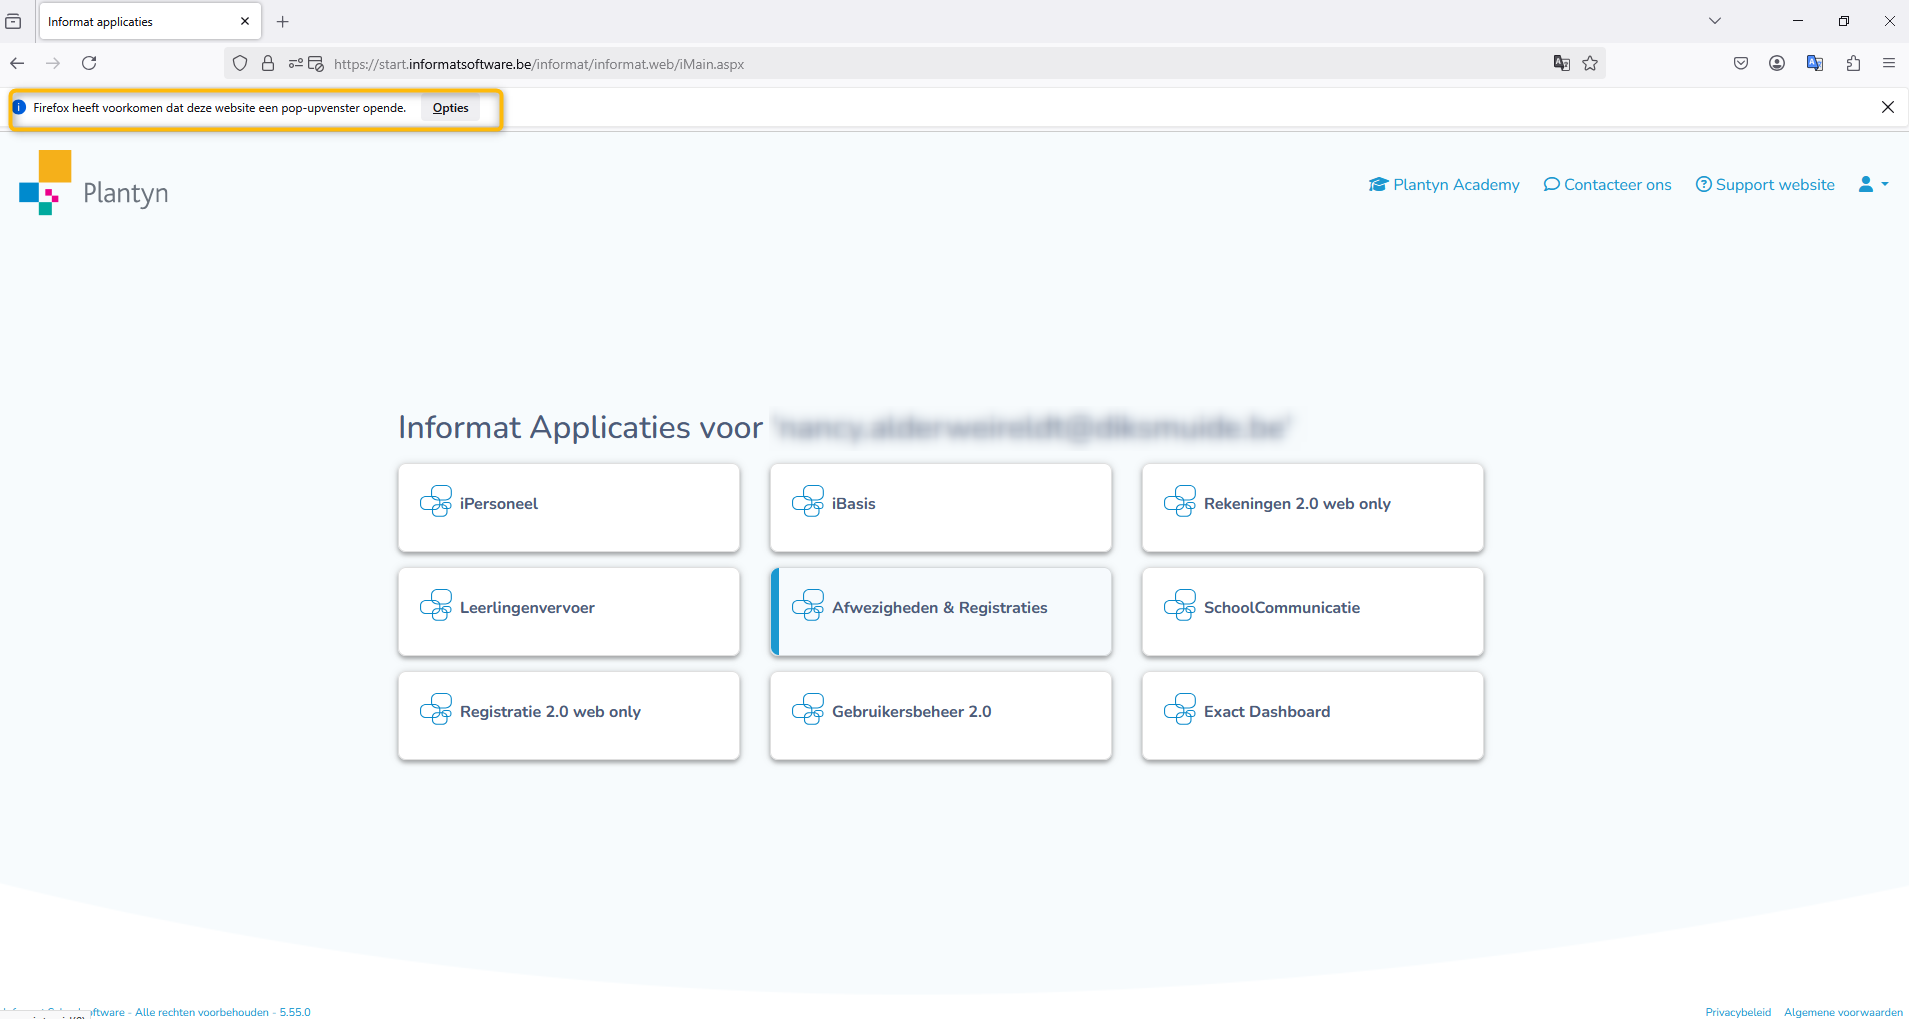Bookmark this page with the star
This screenshot has height=1019, width=1909.
[x=1590, y=63]
